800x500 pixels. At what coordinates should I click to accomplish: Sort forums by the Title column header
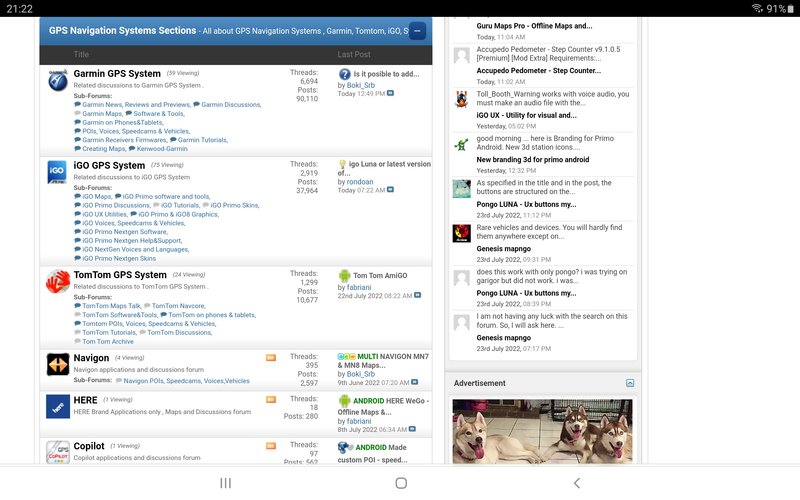pos(81,55)
